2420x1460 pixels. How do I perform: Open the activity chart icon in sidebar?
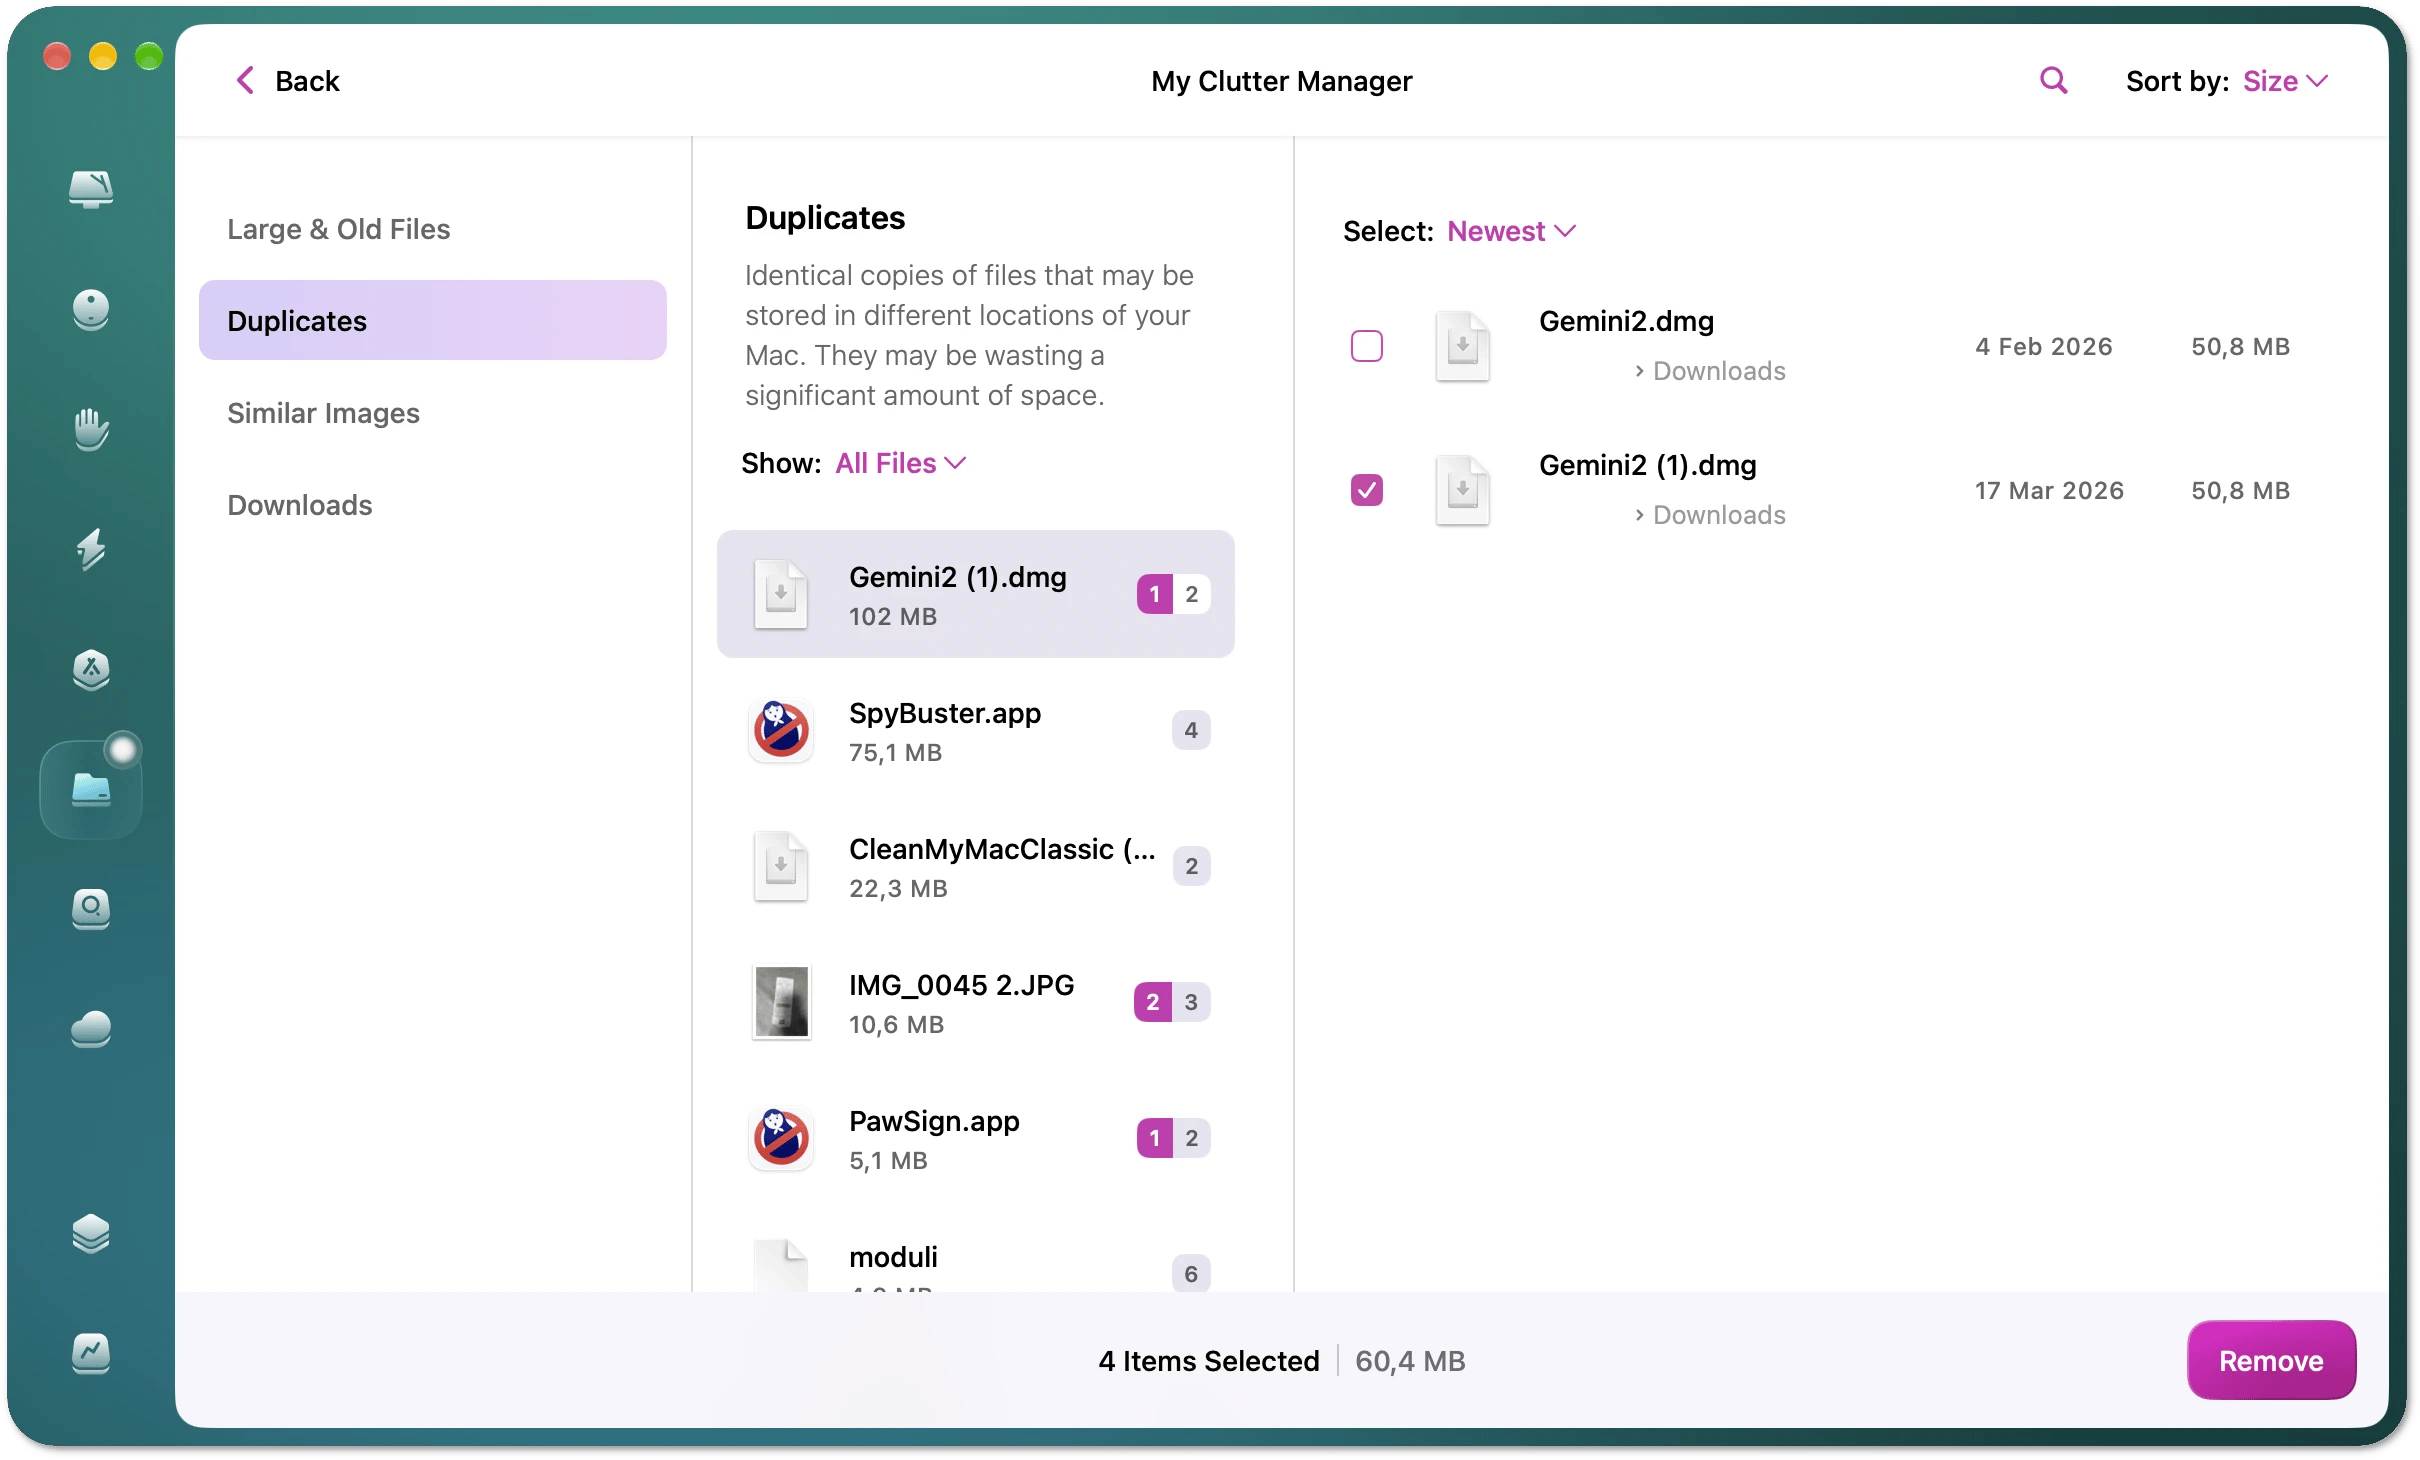pyautogui.click(x=91, y=1354)
